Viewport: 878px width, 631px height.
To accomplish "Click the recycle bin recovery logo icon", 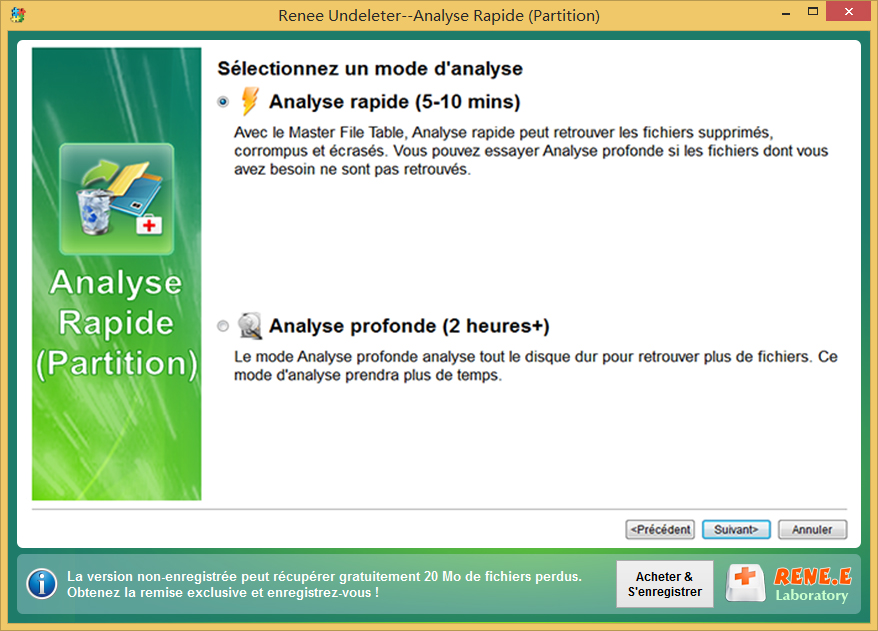I will (x=116, y=199).
